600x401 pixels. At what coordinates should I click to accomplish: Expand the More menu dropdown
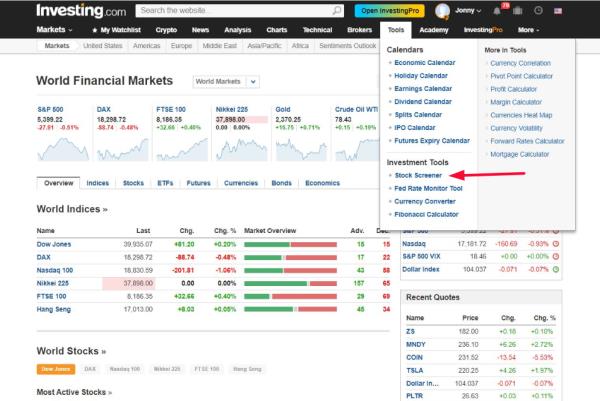point(528,30)
